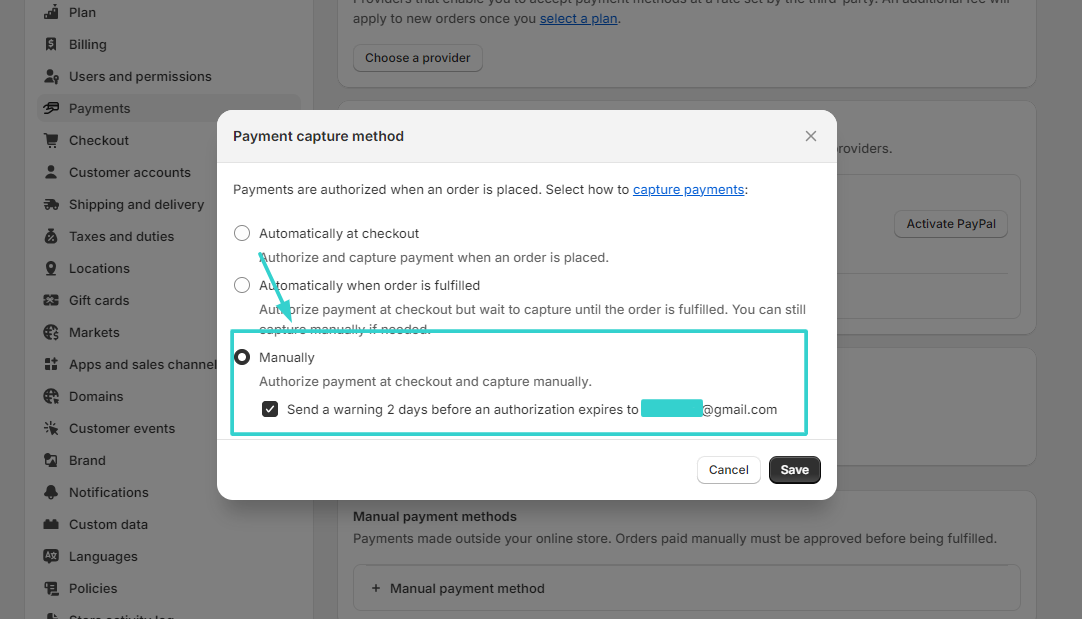The width and height of the screenshot is (1082, 619).
Task: Select the Shipping and delivery truck icon
Action: tap(49, 204)
